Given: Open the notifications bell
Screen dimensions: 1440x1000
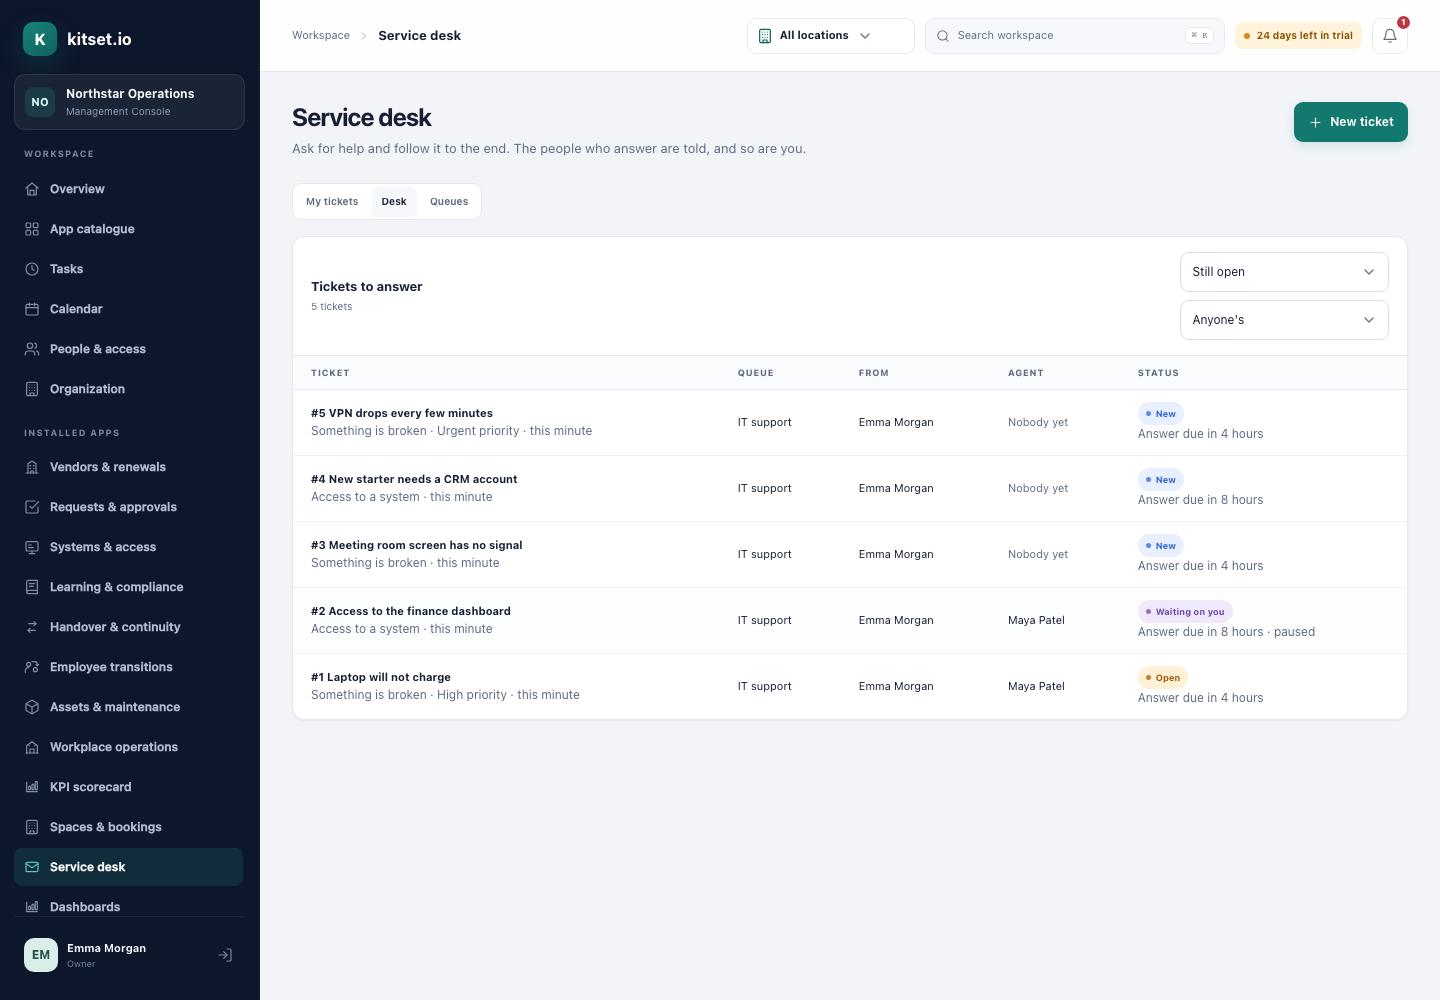Looking at the screenshot, I should pos(1389,36).
